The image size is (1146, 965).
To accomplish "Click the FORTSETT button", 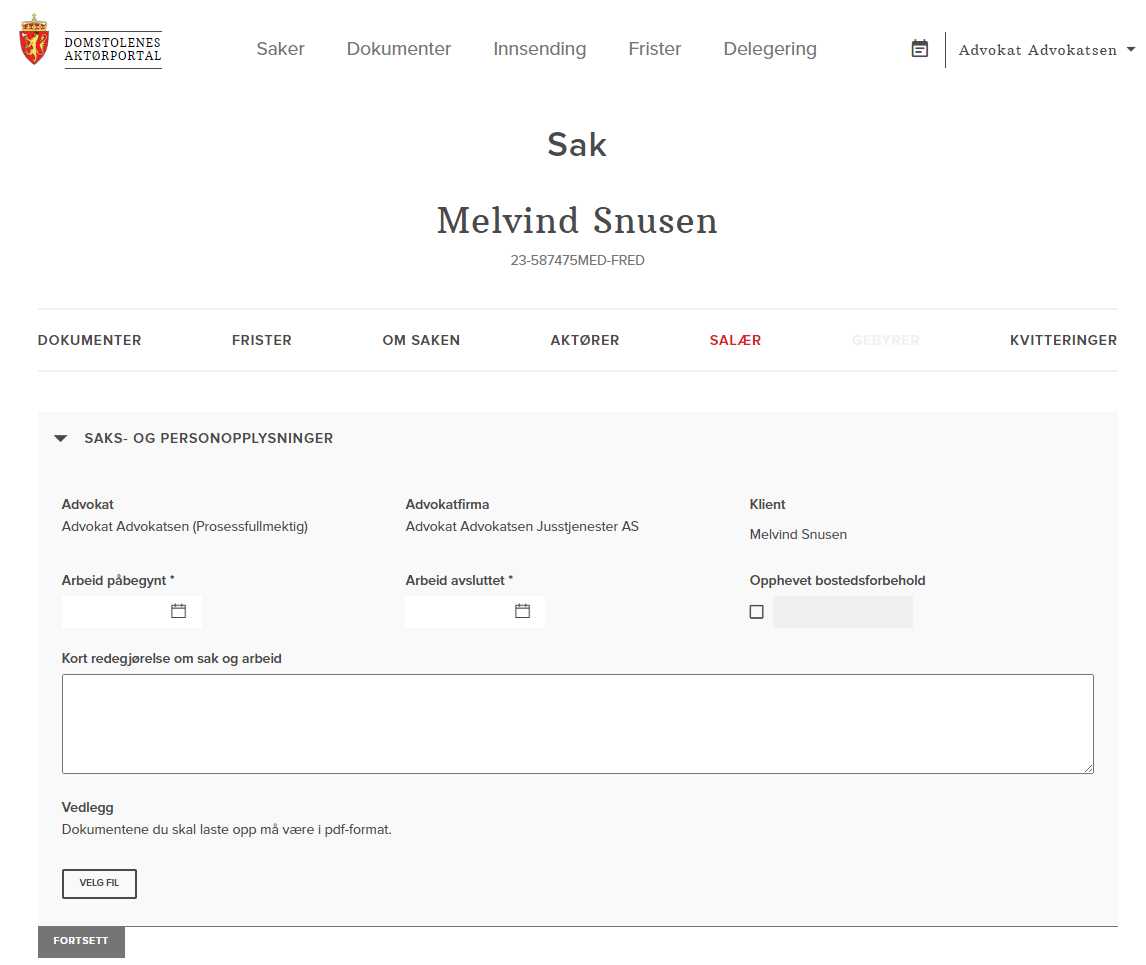I will (x=81, y=942).
